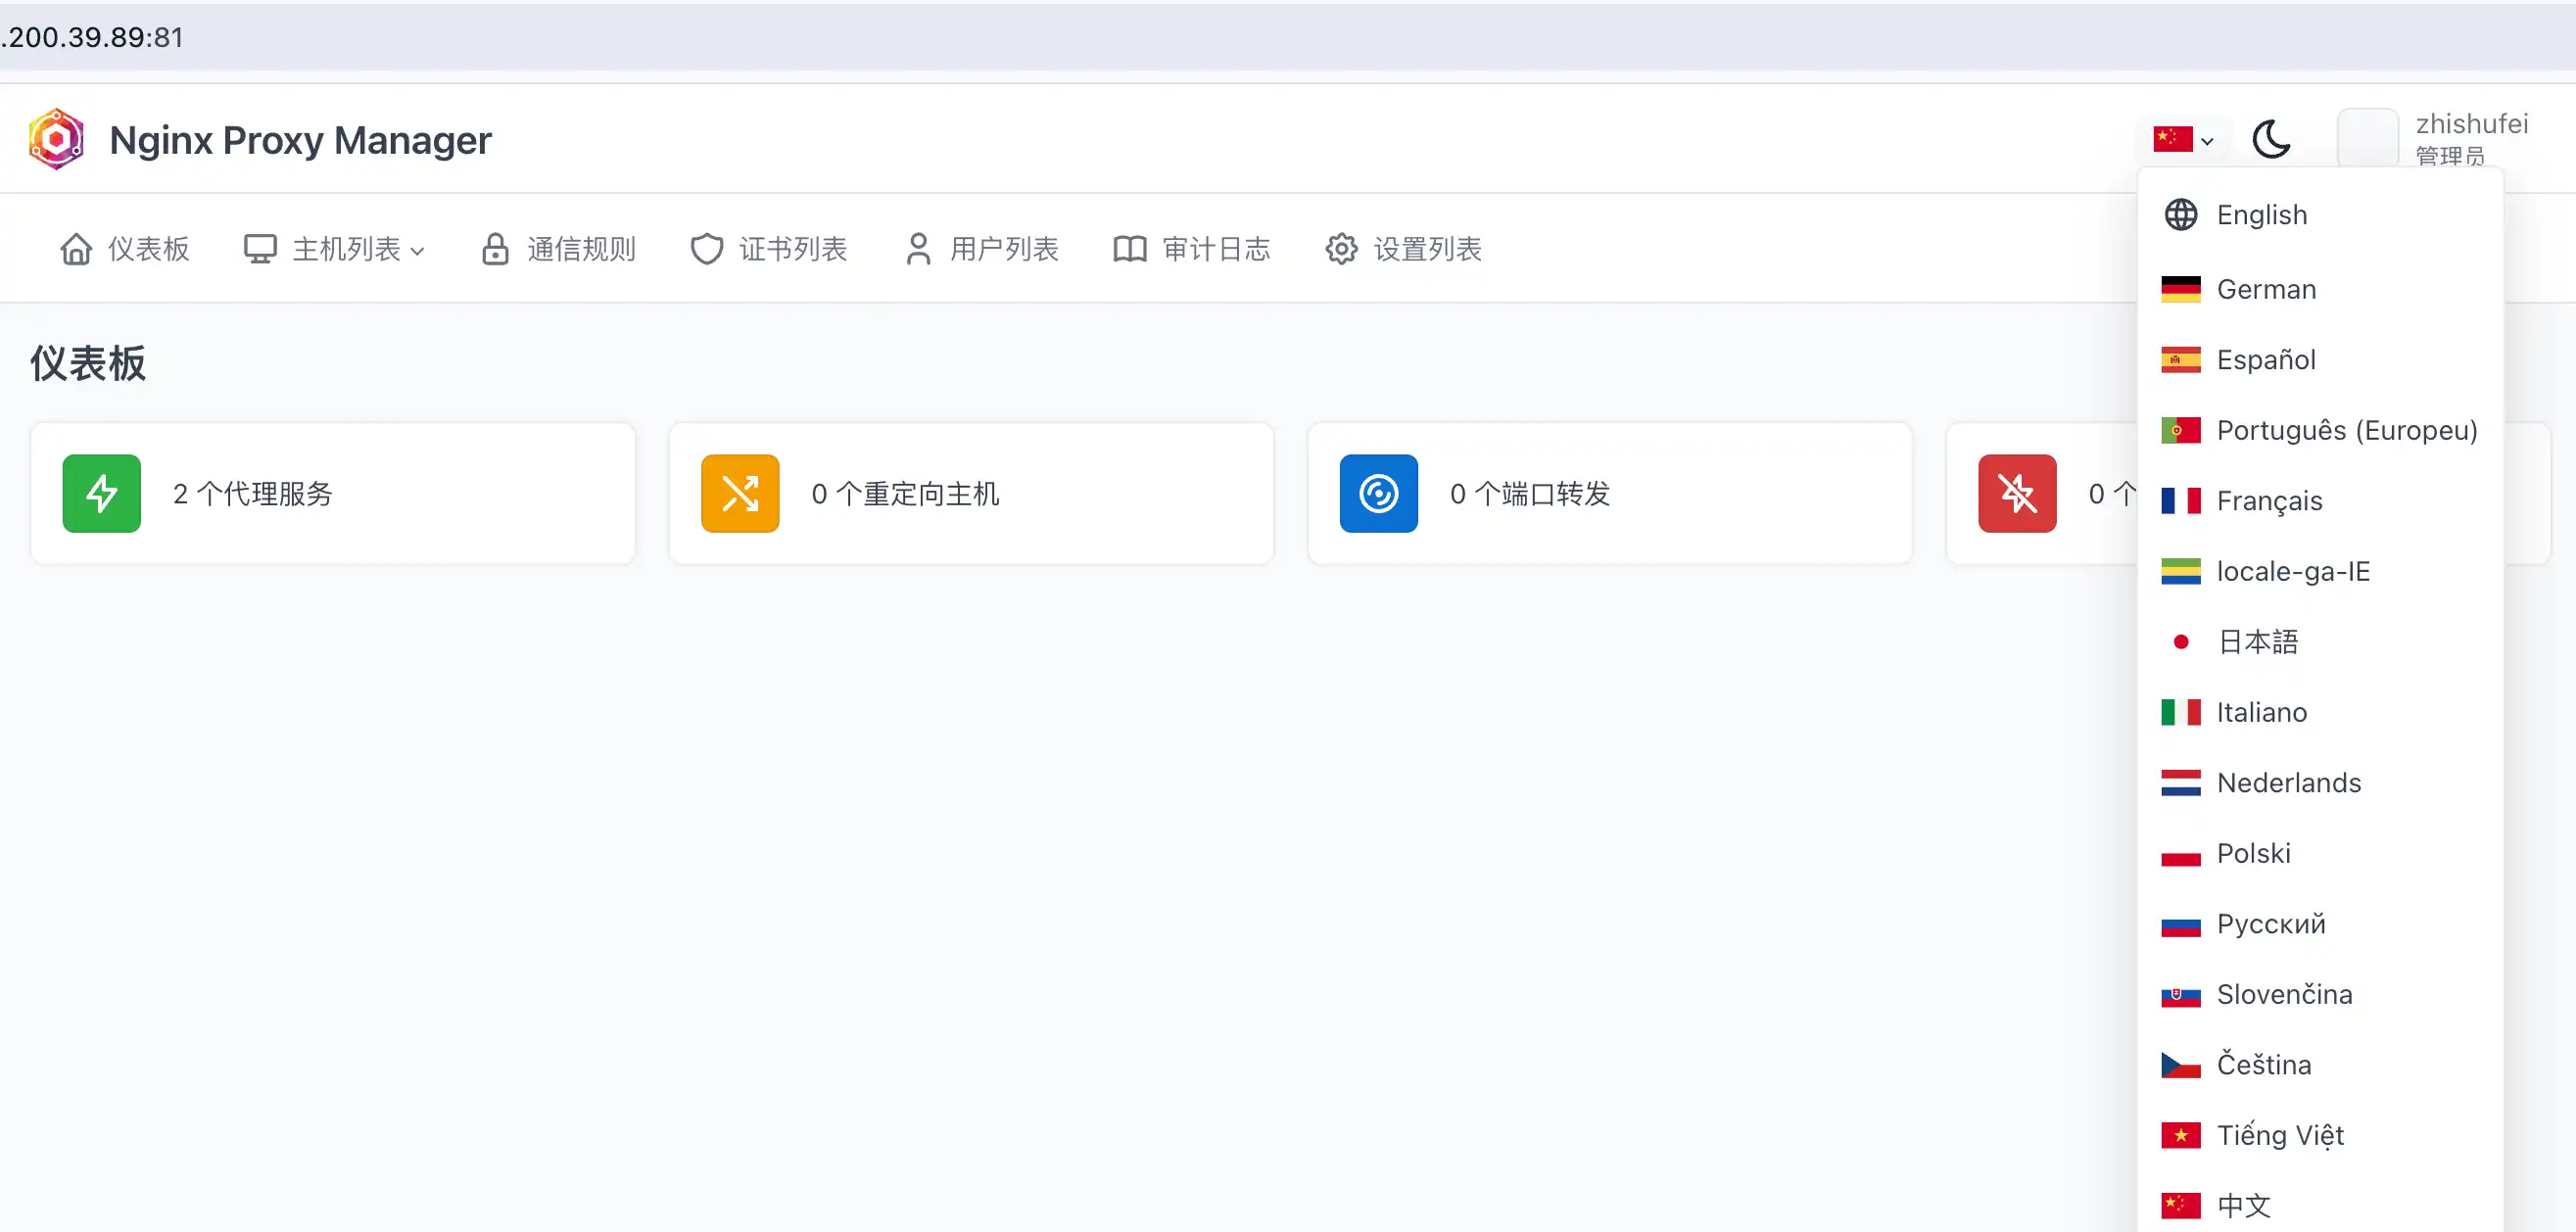Click the Nginx Proxy Manager logo icon
Screen dimensions: 2576x1232
click(56, 139)
